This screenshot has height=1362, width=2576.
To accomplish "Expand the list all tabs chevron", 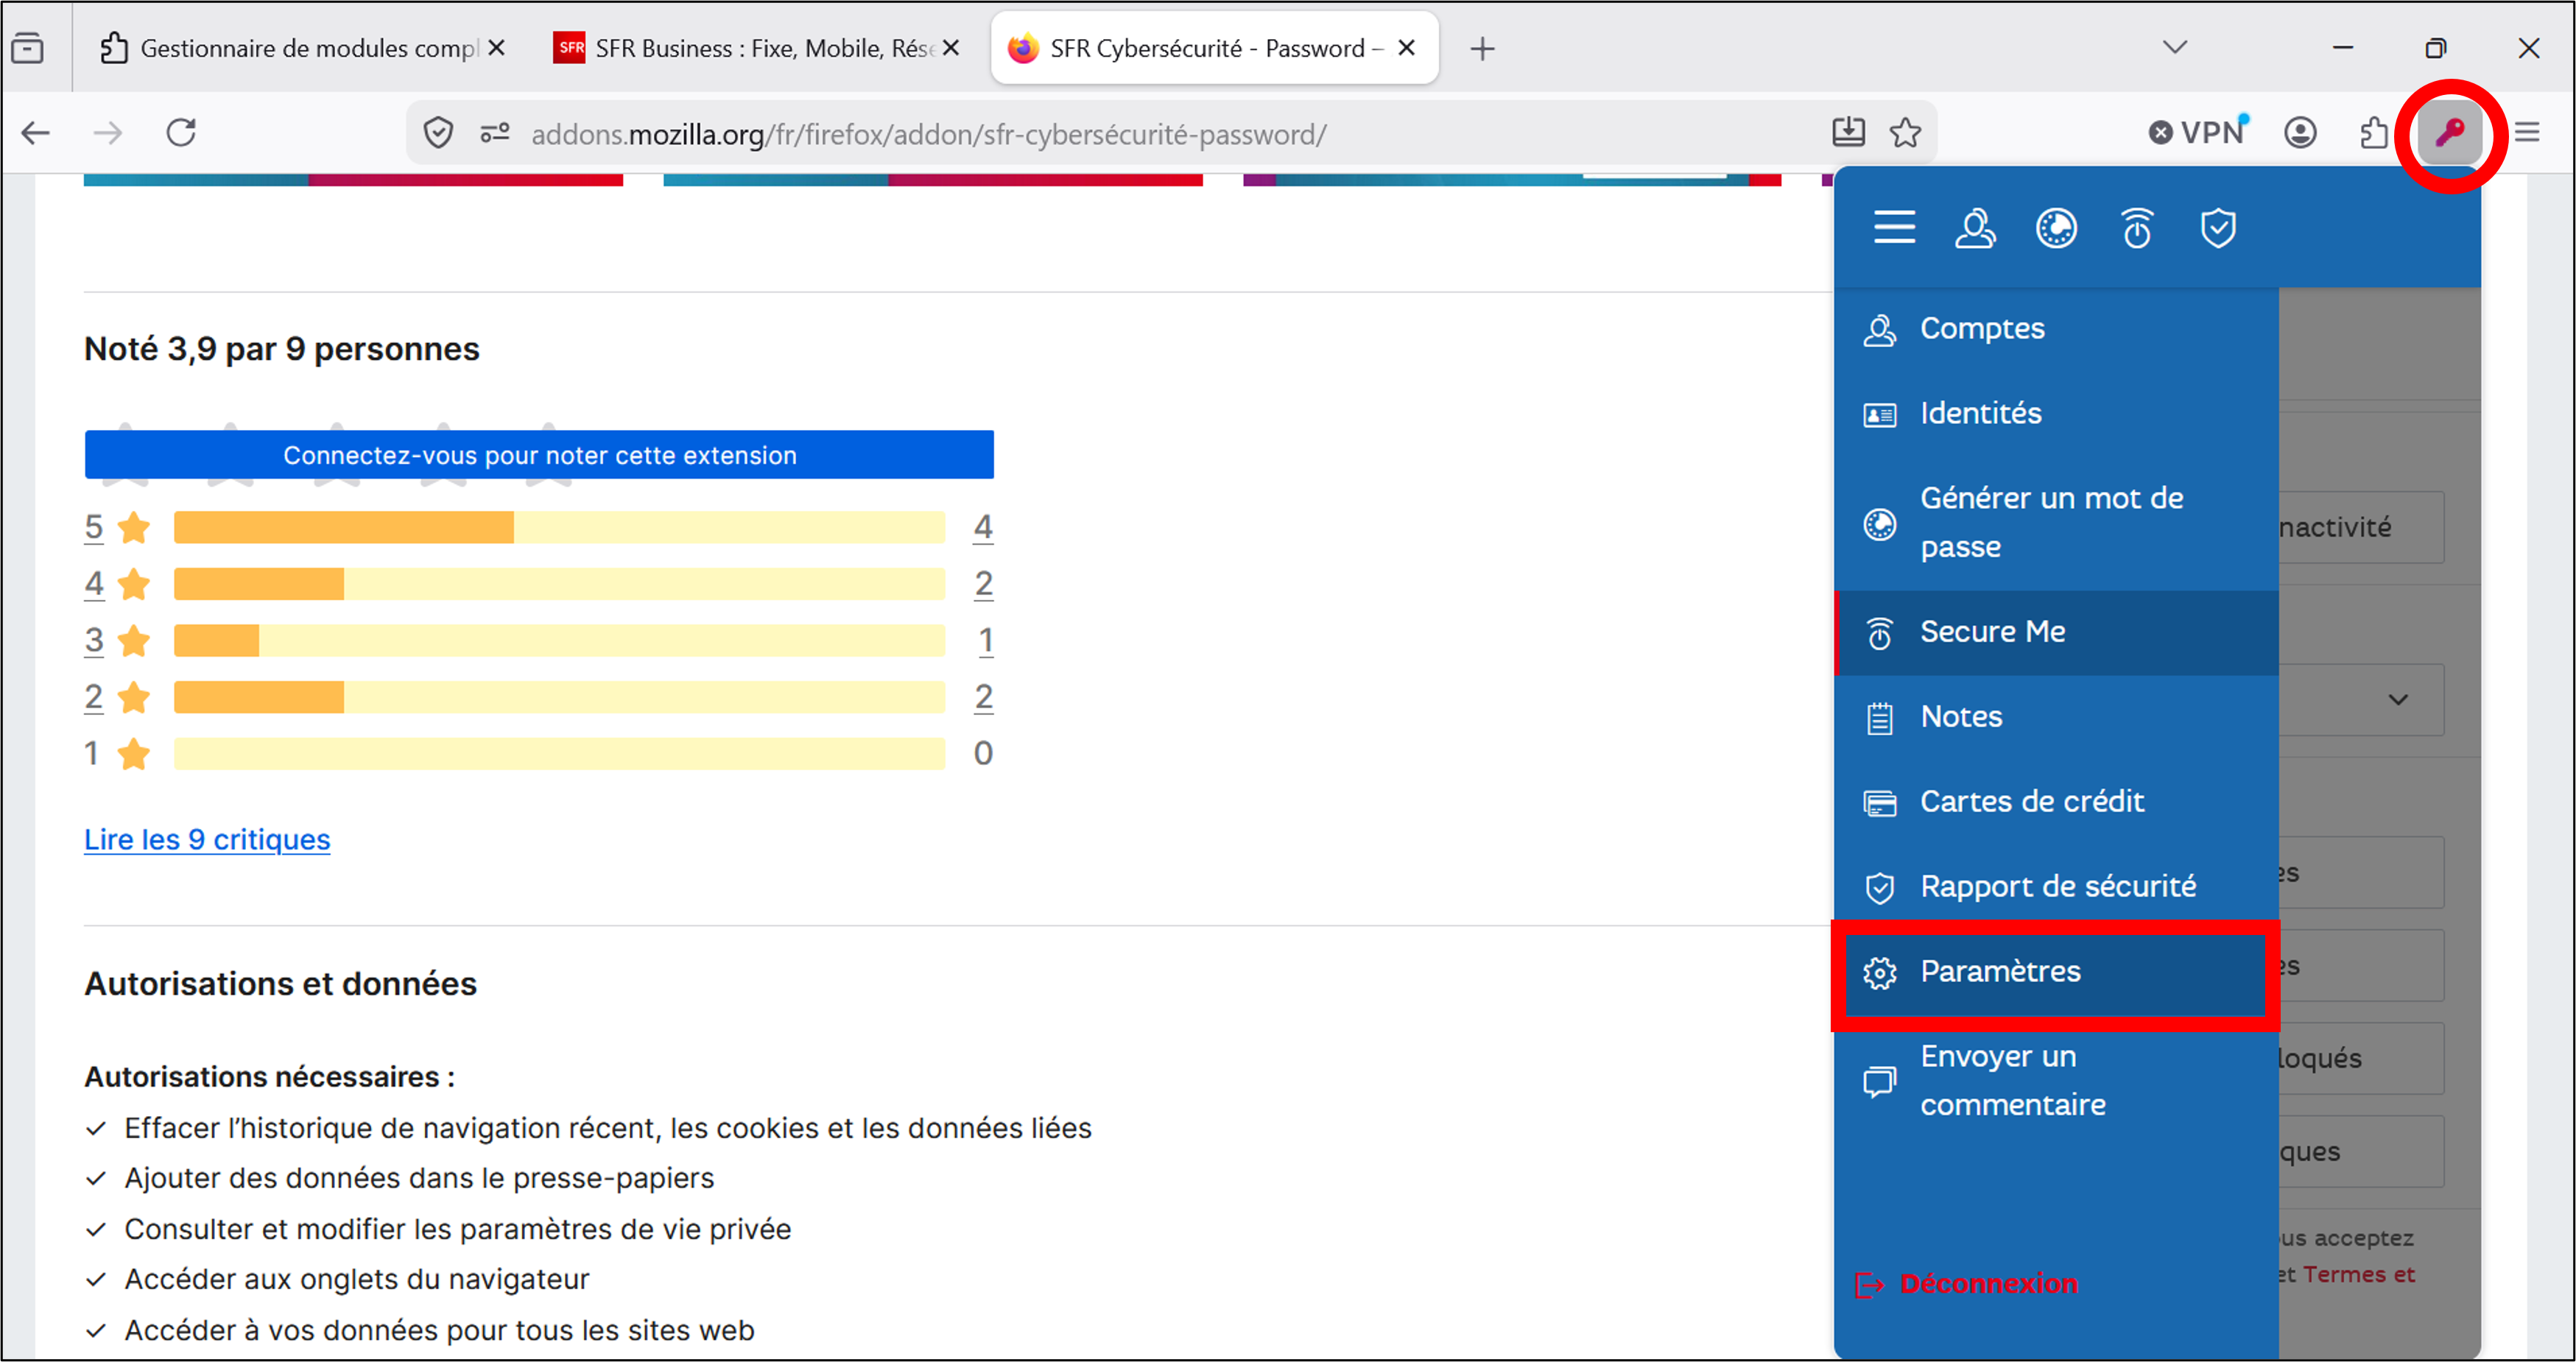I will click(x=2175, y=47).
